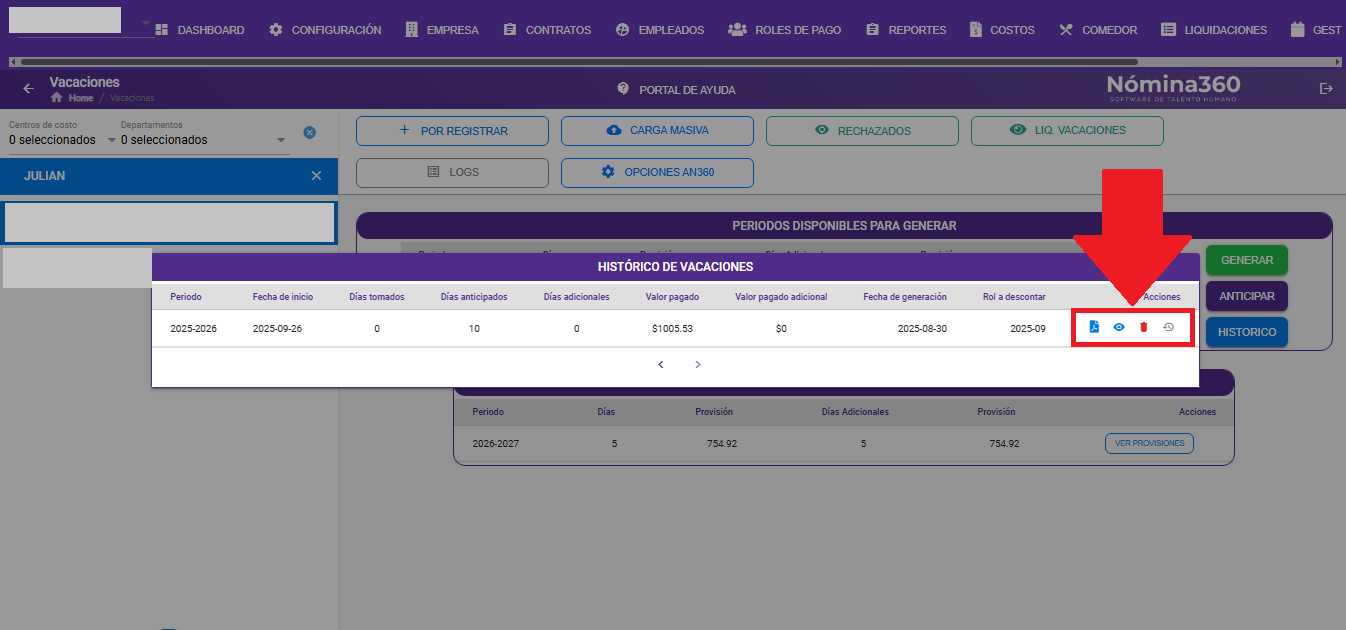Open the Comedor menu
Viewport: 1346px width, 630px height.
1097,30
